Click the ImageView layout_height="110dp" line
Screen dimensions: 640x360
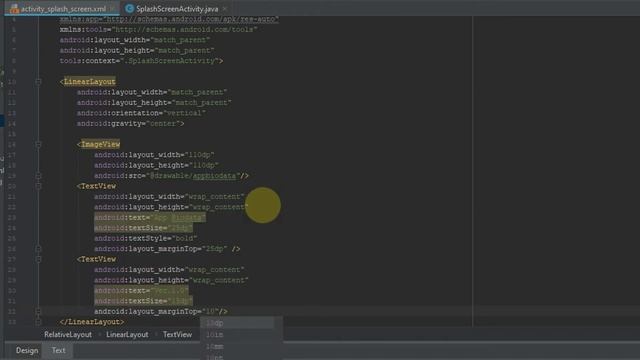156,165
